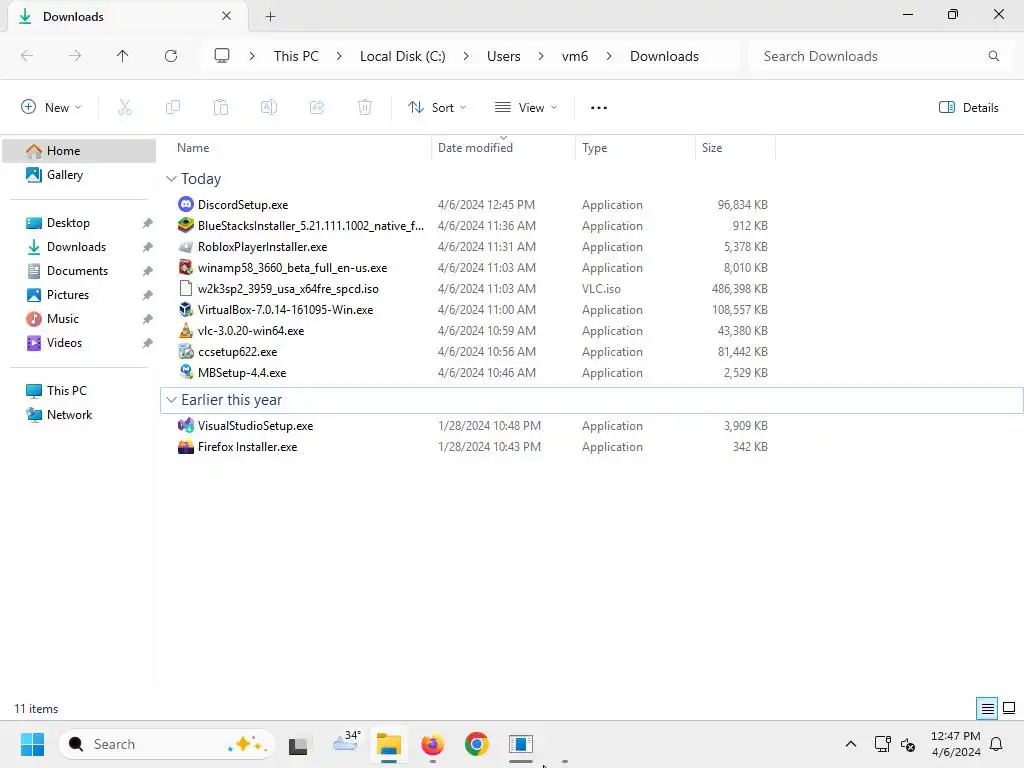The image size is (1024, 768).
Task: Select the Downloads tab
Action: 127,16
